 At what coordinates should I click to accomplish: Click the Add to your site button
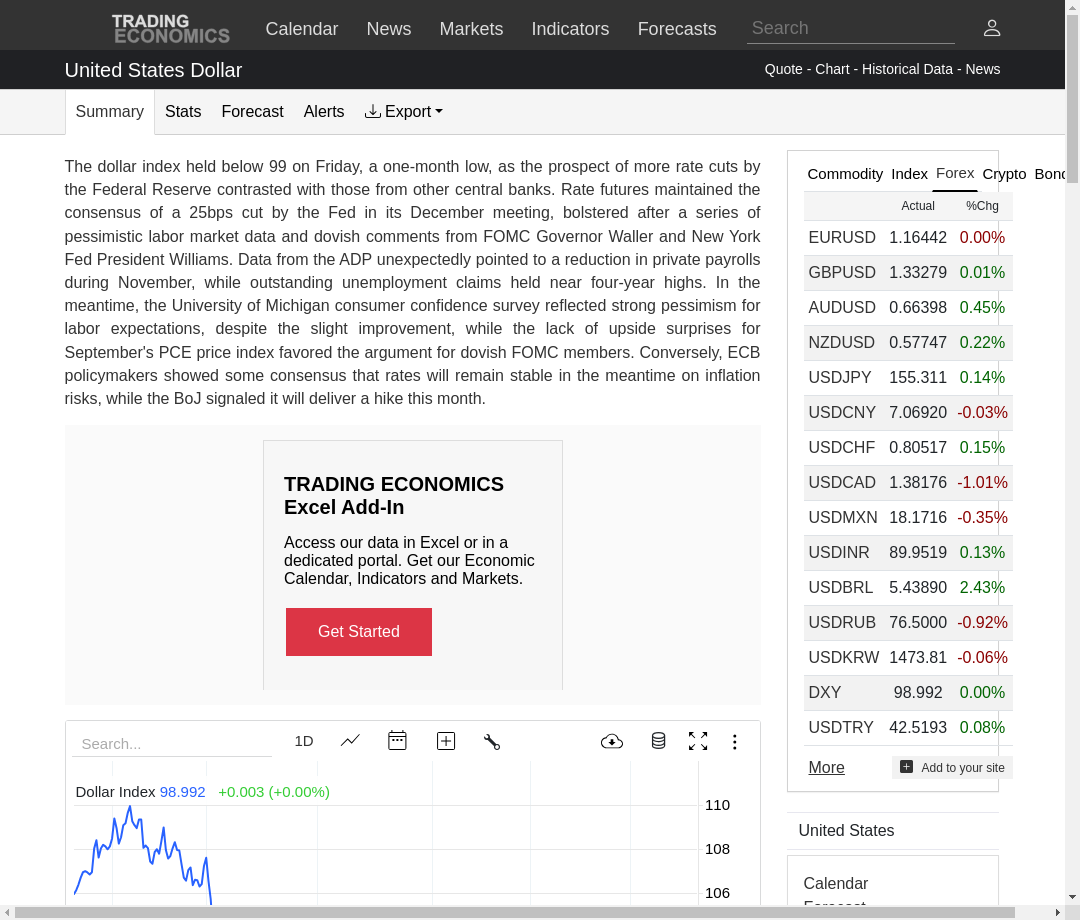click(952, 767)
